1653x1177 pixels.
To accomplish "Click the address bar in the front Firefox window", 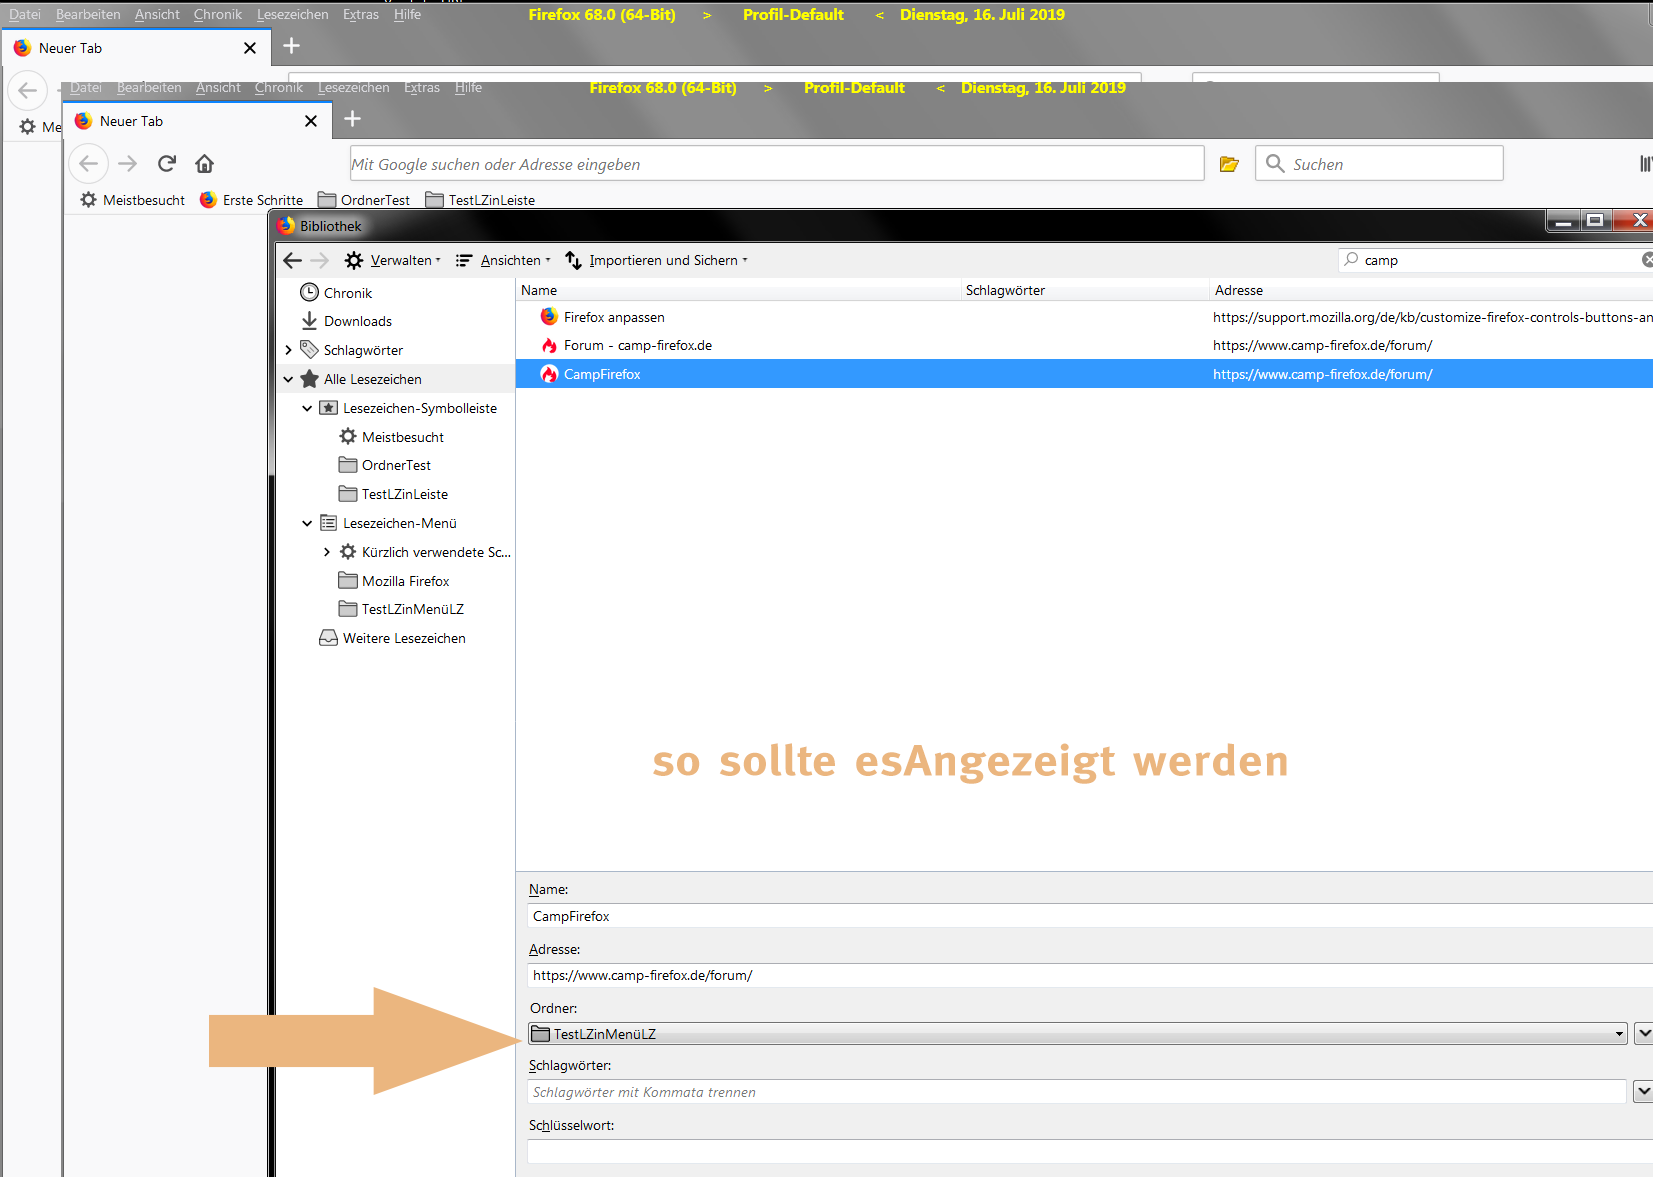I will (x=776, y=164).
